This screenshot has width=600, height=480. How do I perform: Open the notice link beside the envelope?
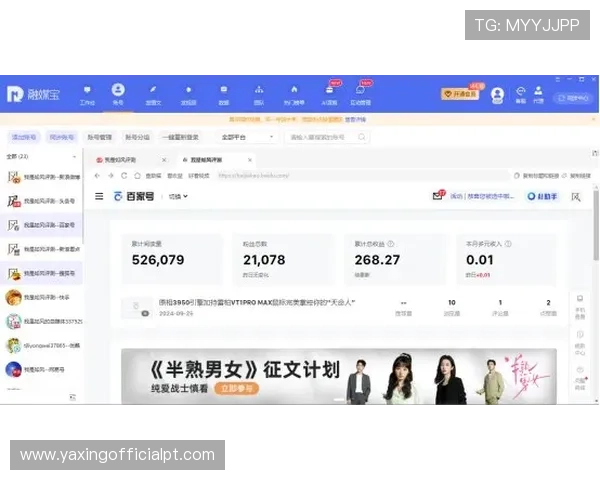[x=481, y=196]
